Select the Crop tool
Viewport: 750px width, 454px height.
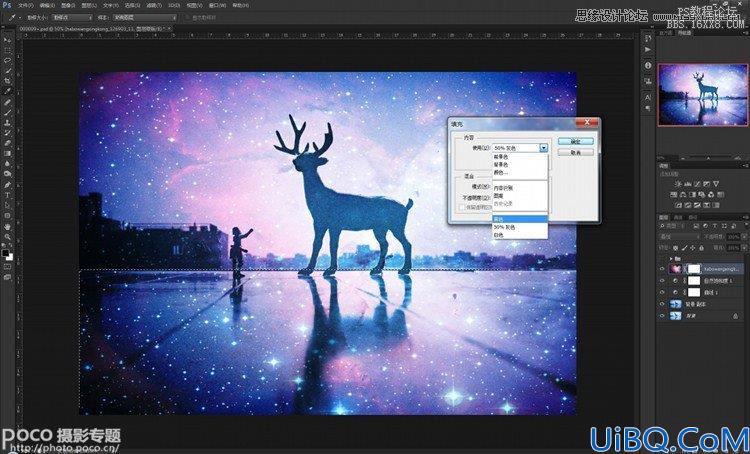click(x=8, y=80)
